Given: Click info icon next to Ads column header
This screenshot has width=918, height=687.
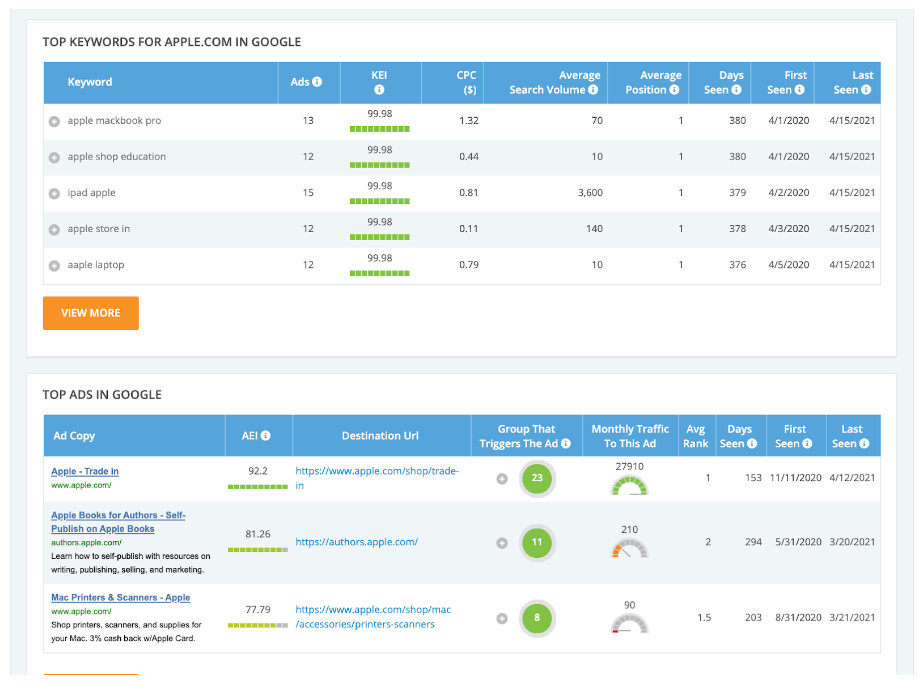Looking at the screenshot, I should pyautogui.click(x=317, y=82).
